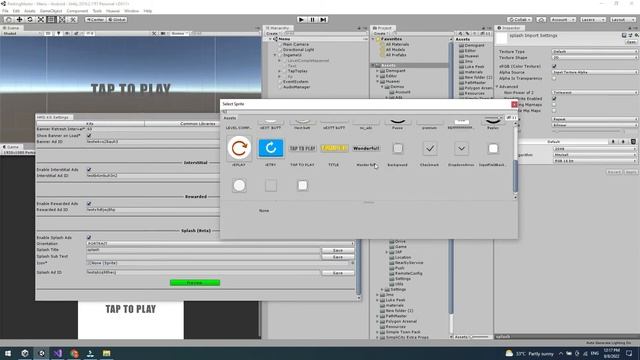This screenshot has width=640, height=360.
Task: Select the Hand tool in toolbar
Action: 9,20
